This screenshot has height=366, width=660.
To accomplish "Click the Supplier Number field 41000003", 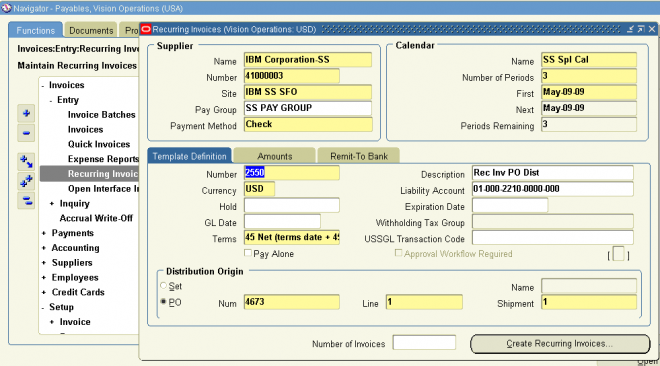I will point(292,76).
